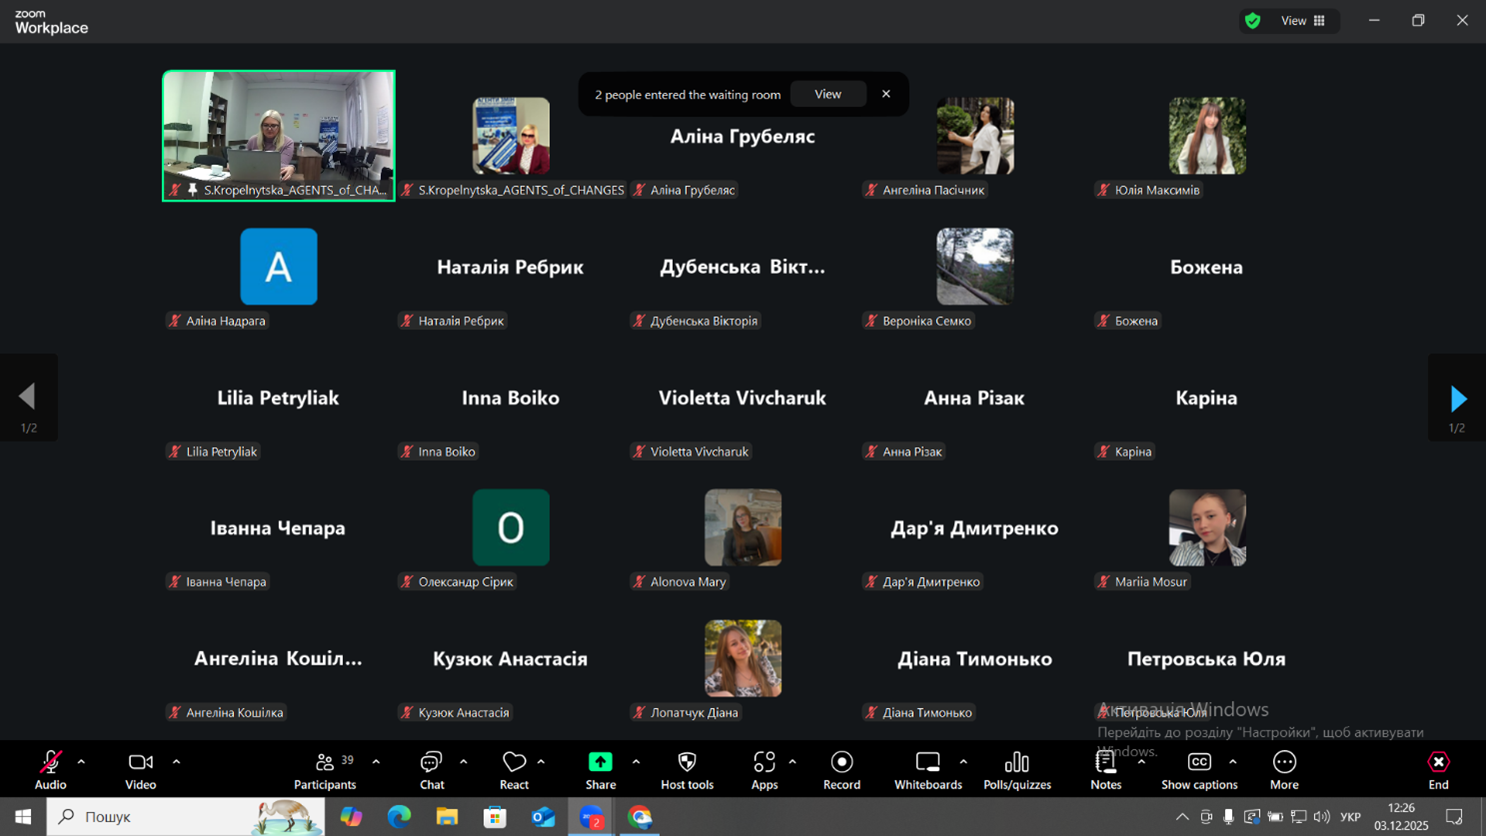Open Whiteboards from the toolbar
1486x836 pixels.
click(x=927, y=770)
